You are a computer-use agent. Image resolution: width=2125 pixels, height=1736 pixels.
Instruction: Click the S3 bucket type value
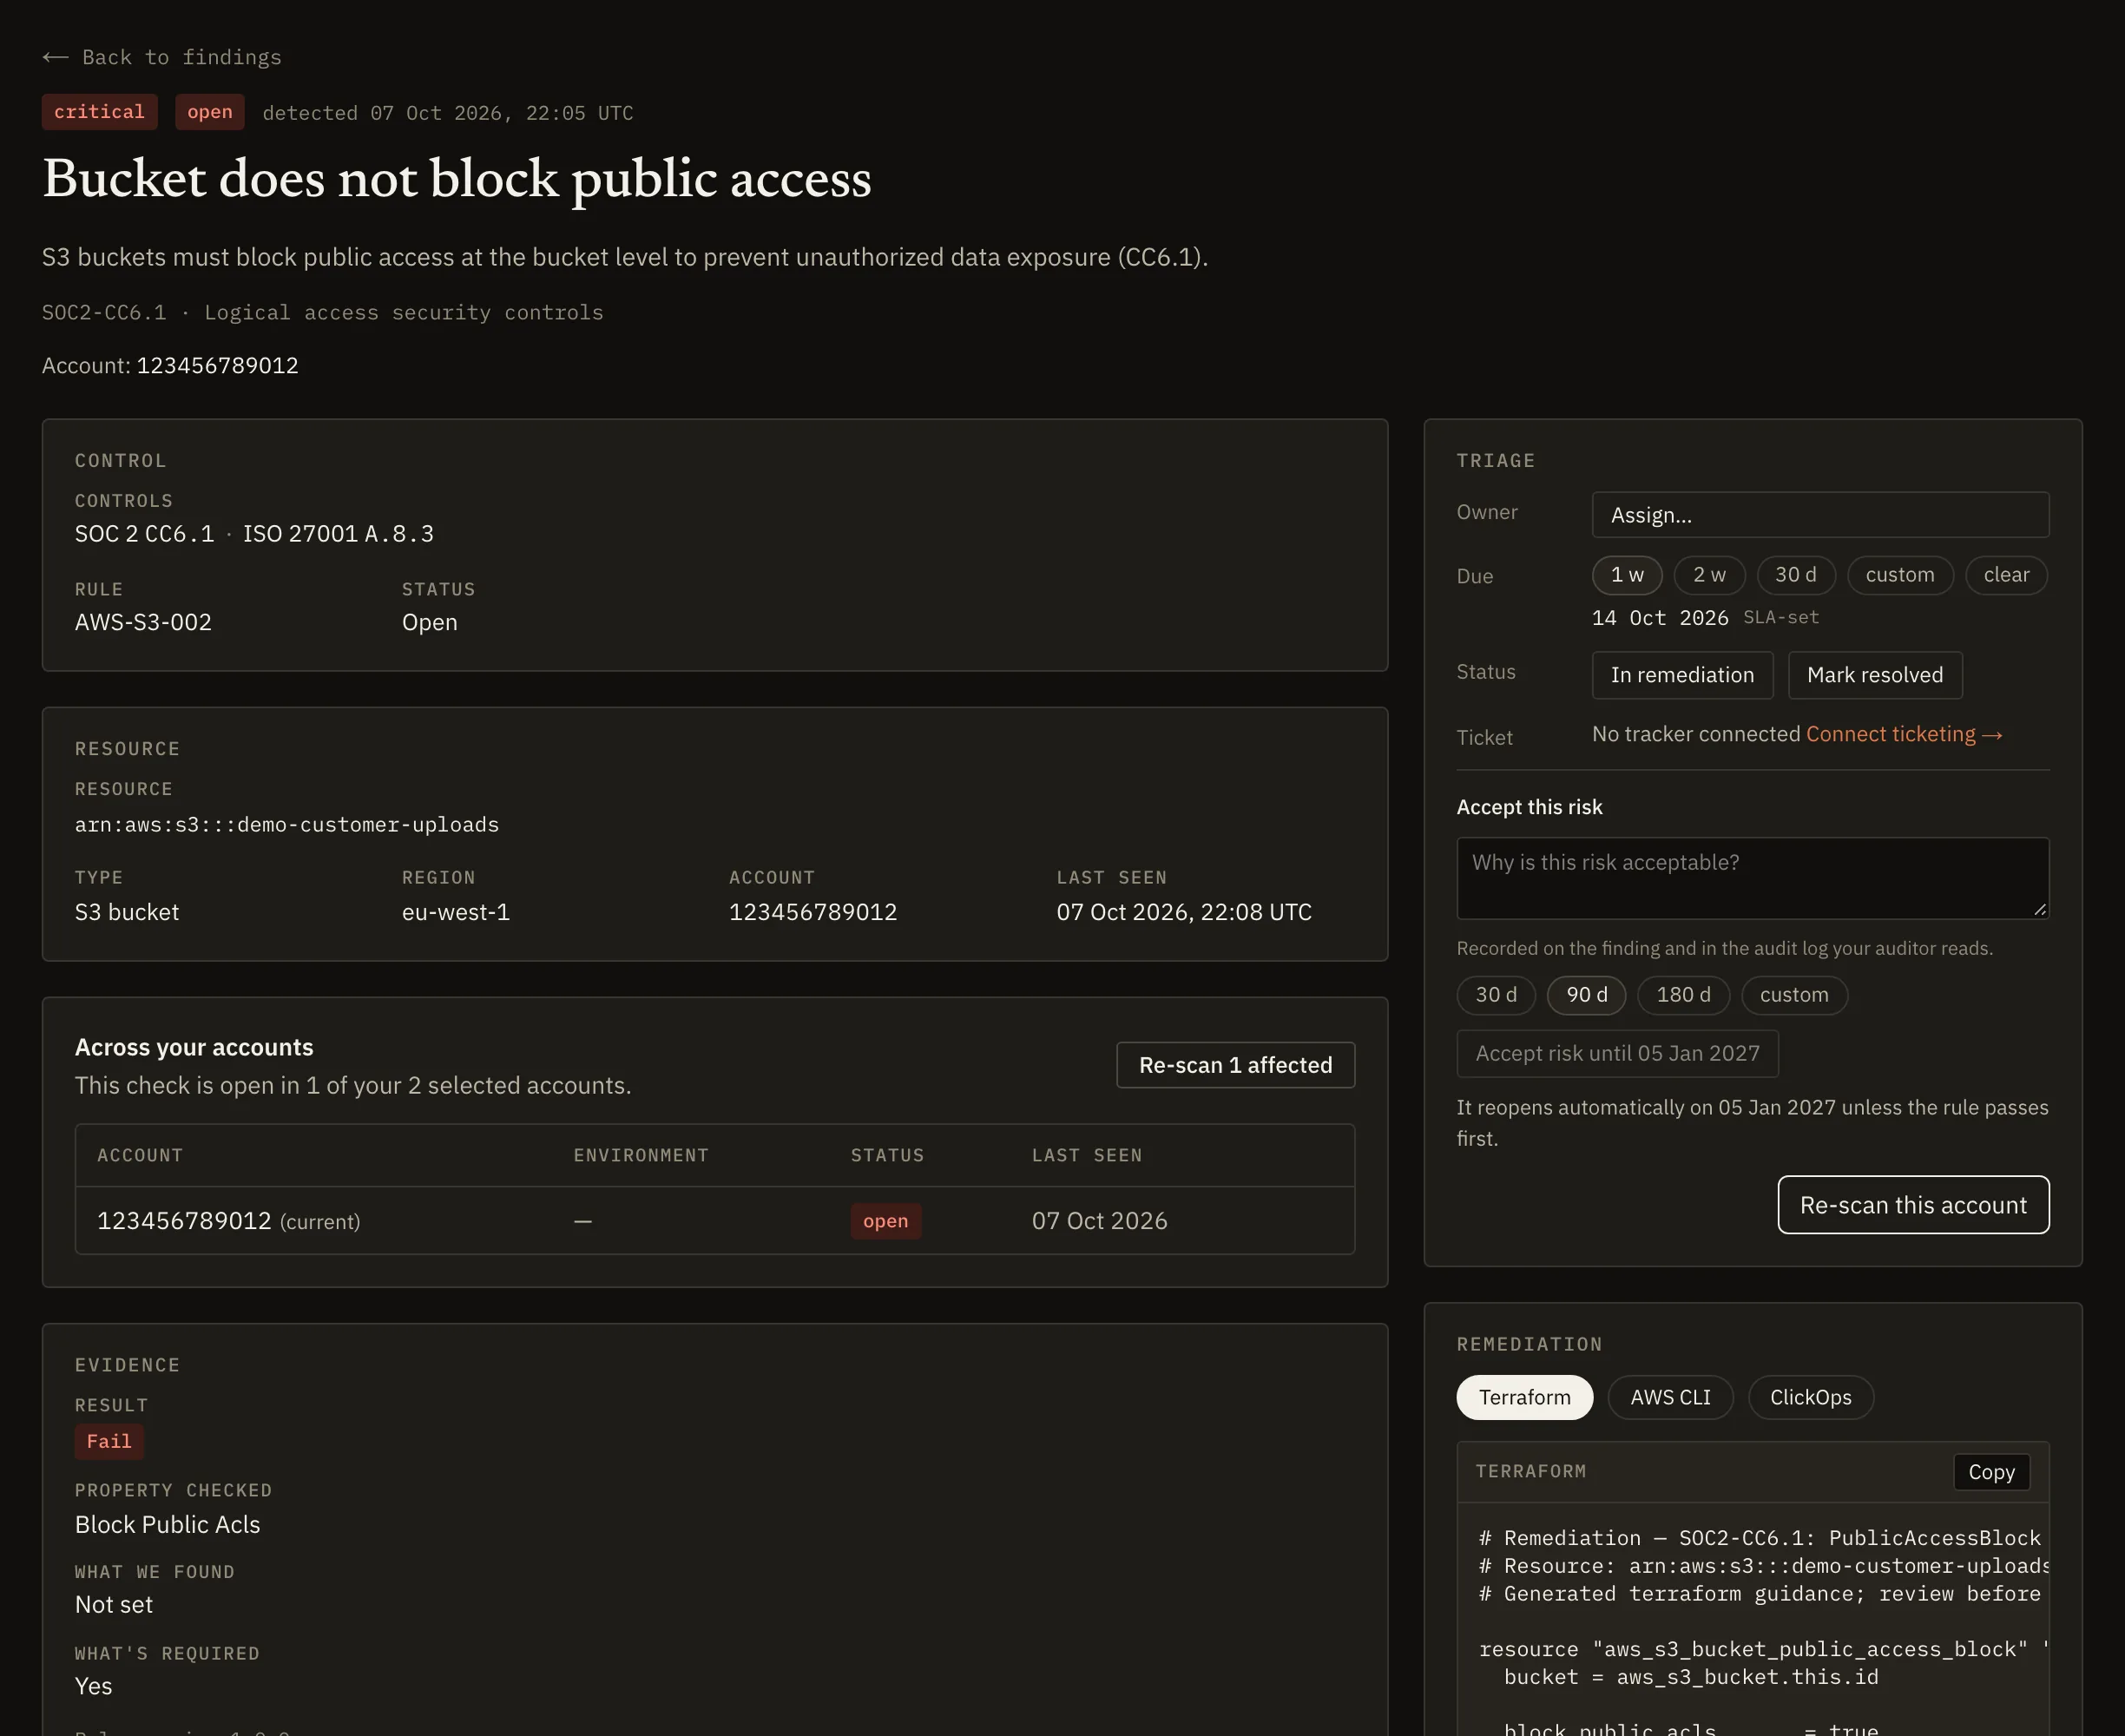127,912
